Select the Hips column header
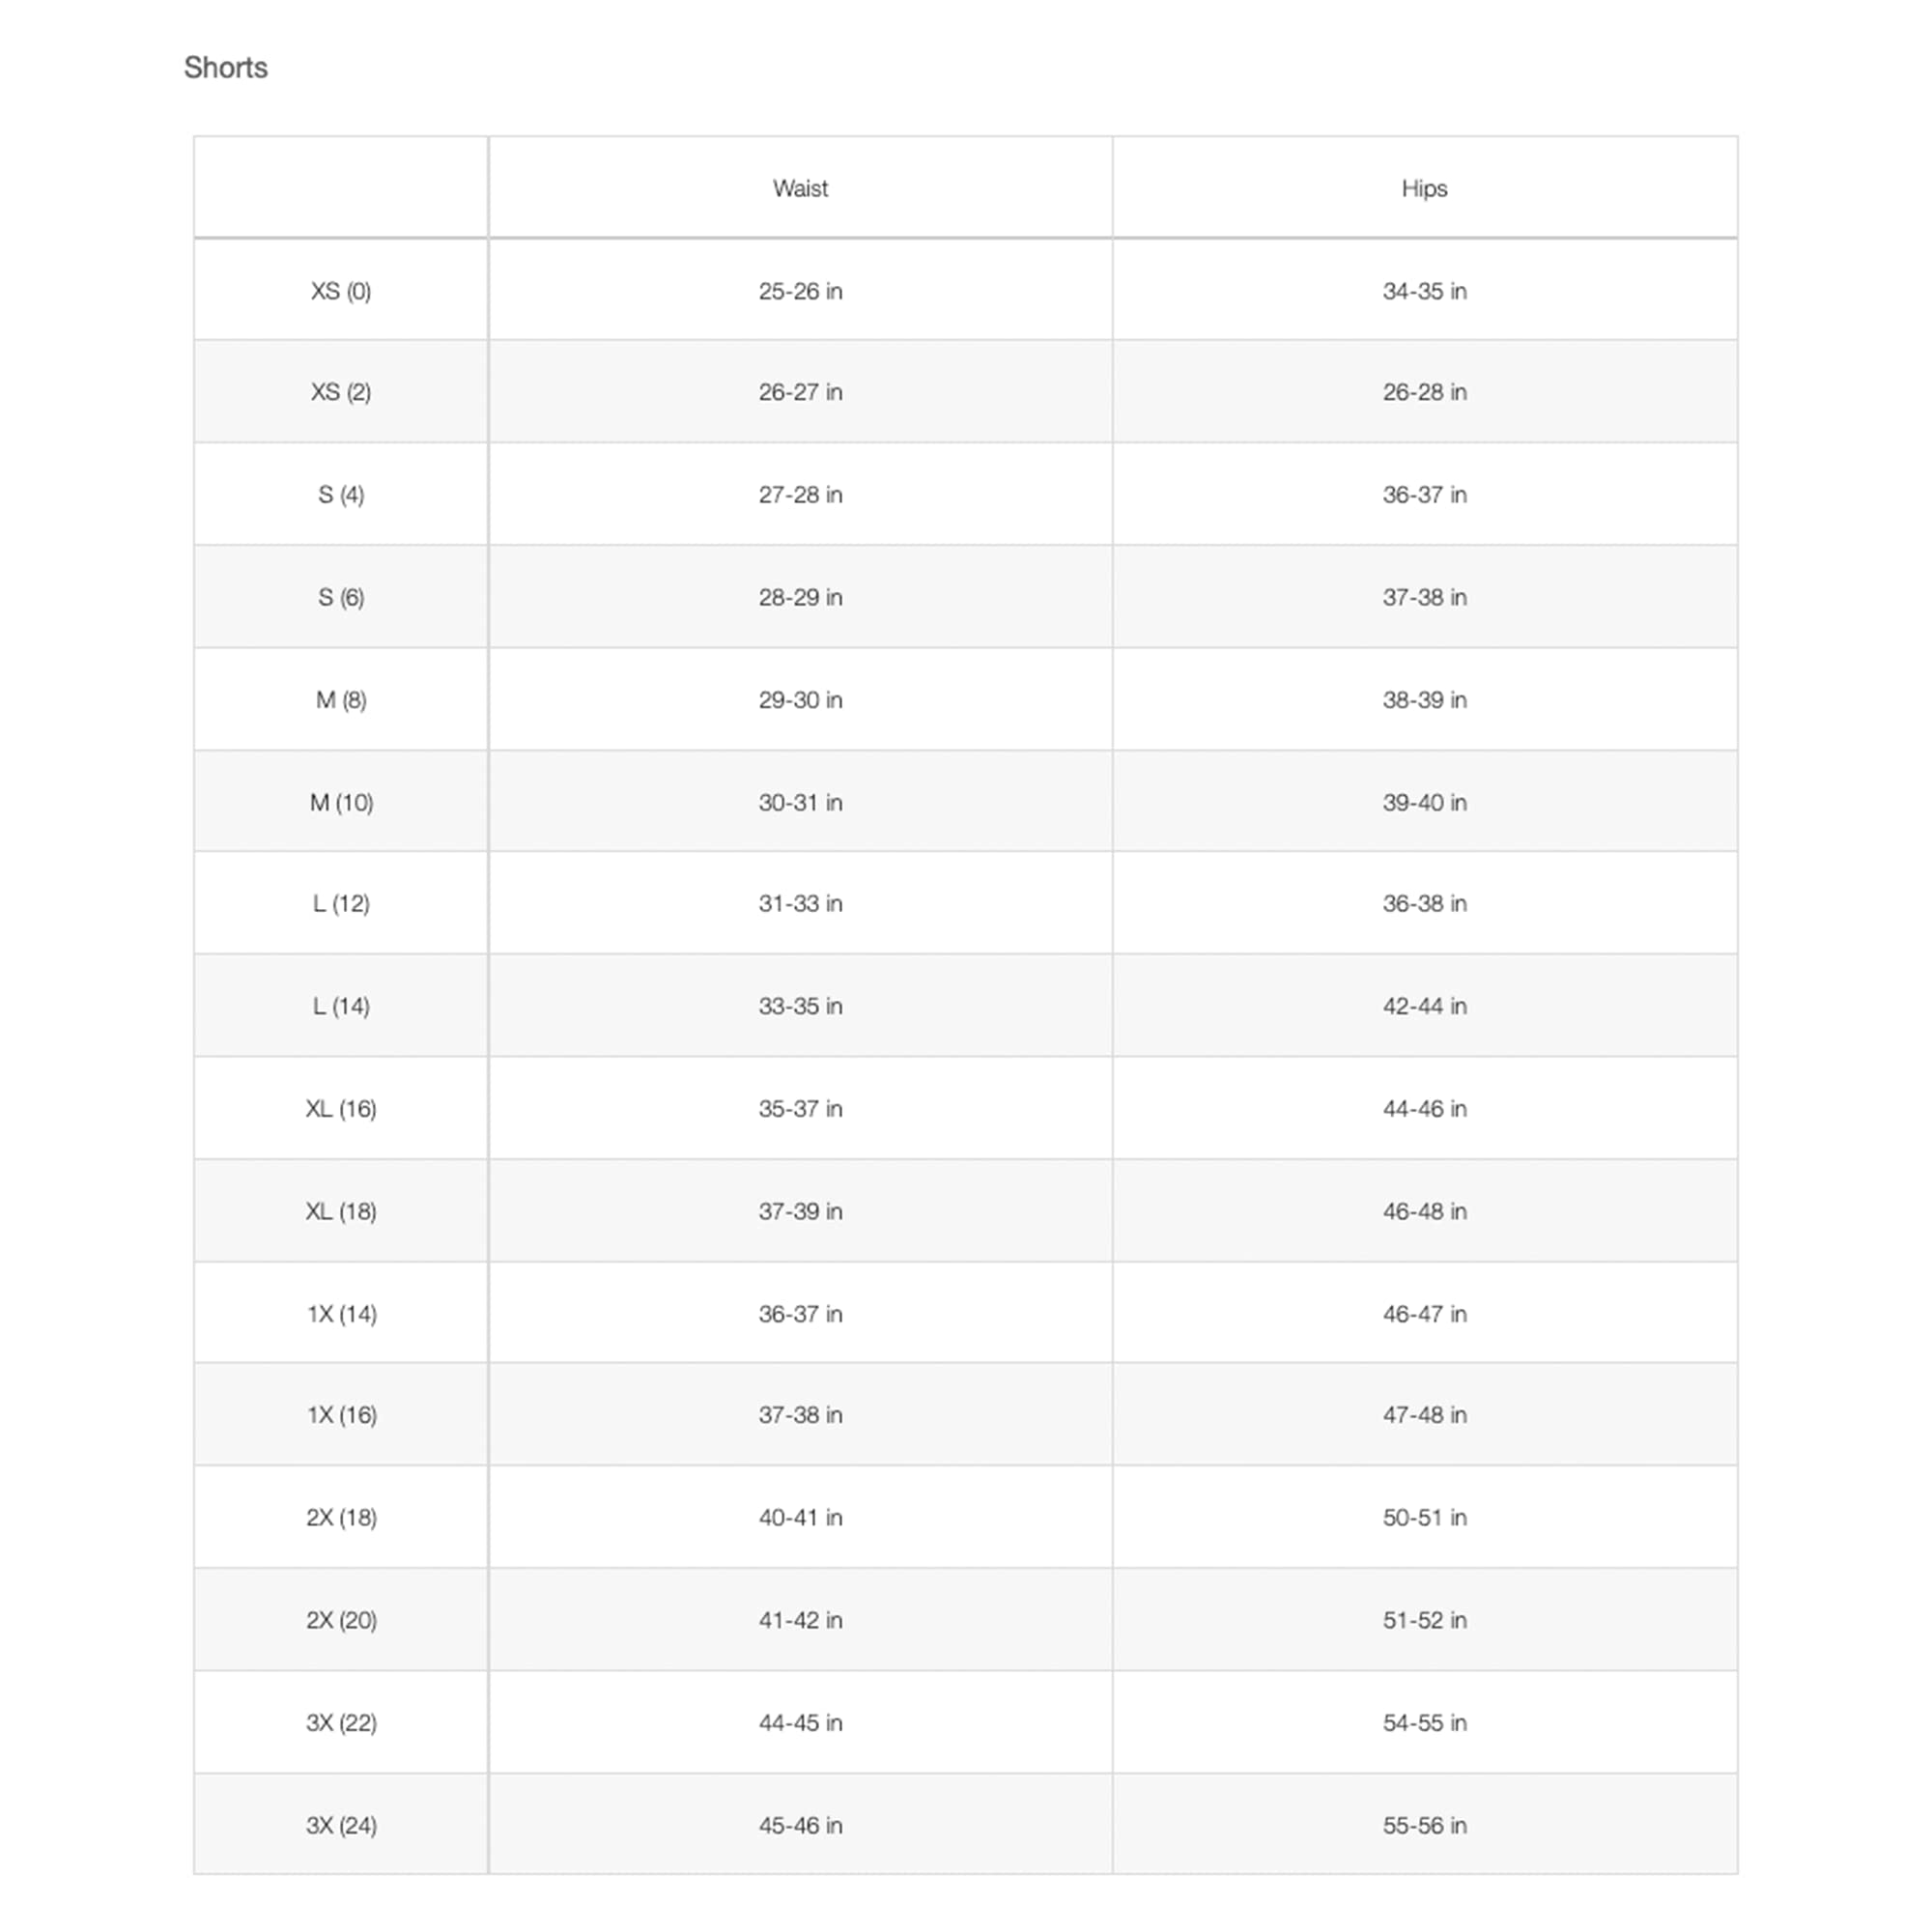This screenshot has height=1932, width=1932. (1424, 188)
